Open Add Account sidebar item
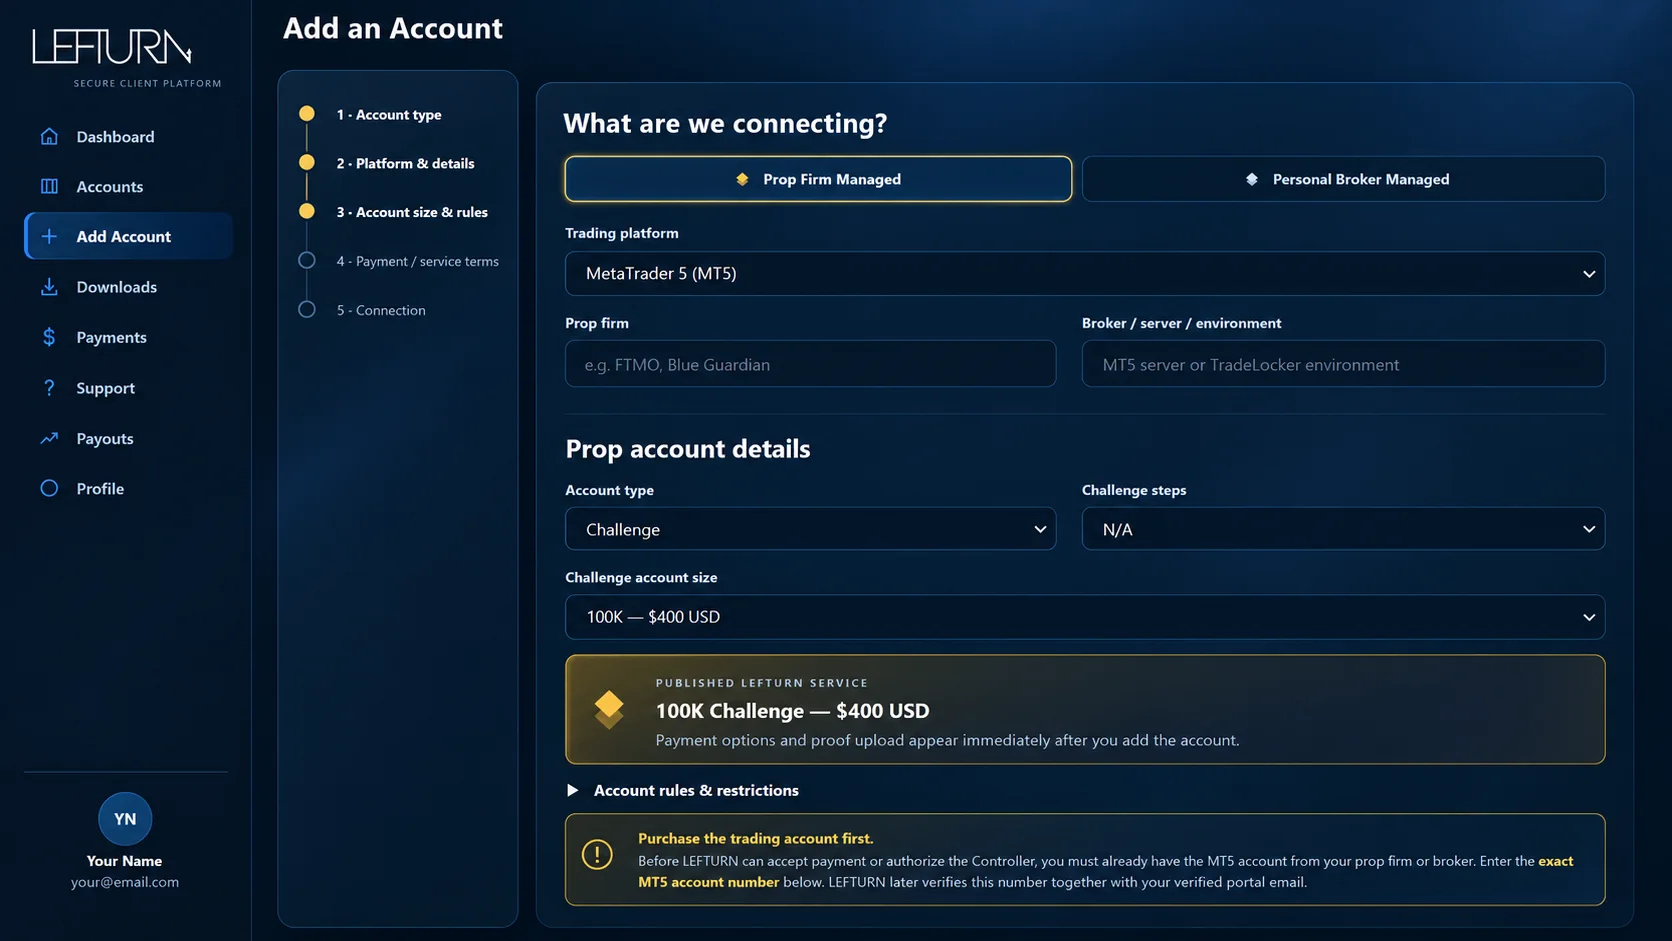The image size is (1672, 941). [x=128, y=236]
